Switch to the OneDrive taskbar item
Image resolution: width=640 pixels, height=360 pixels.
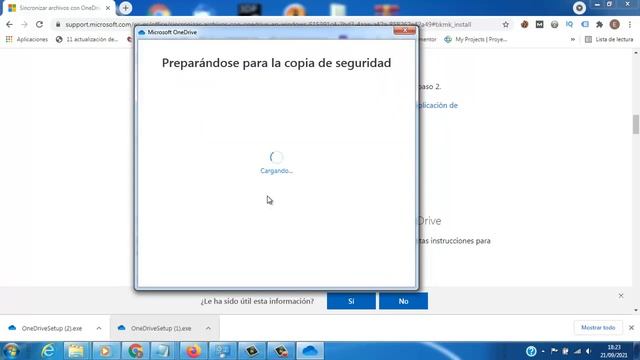coord(310,351)
